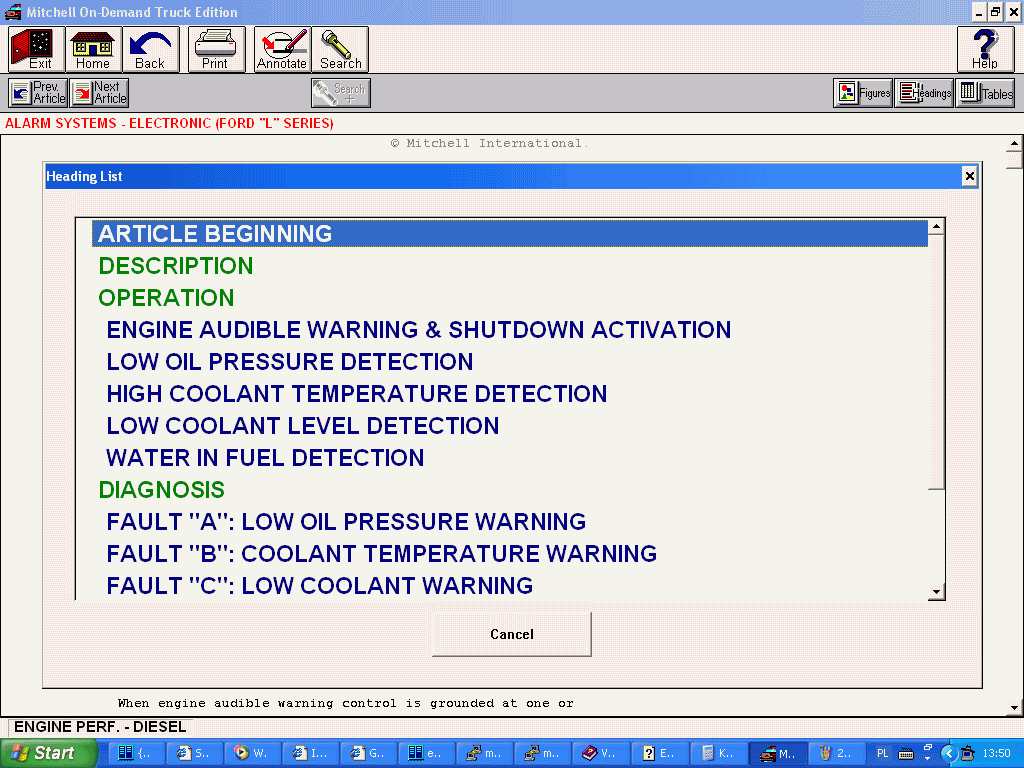Select FAULT "B": COOLANT TEMPERATURE WARNING

(381, 554)
